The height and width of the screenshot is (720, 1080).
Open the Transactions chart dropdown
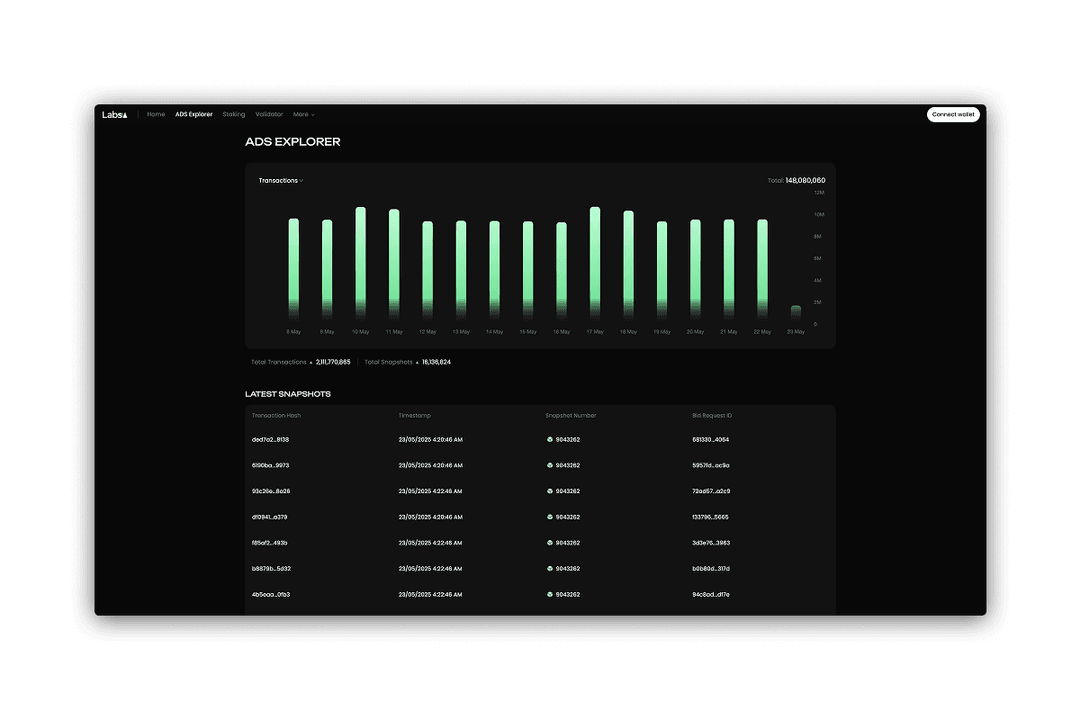tap(281, 181)
